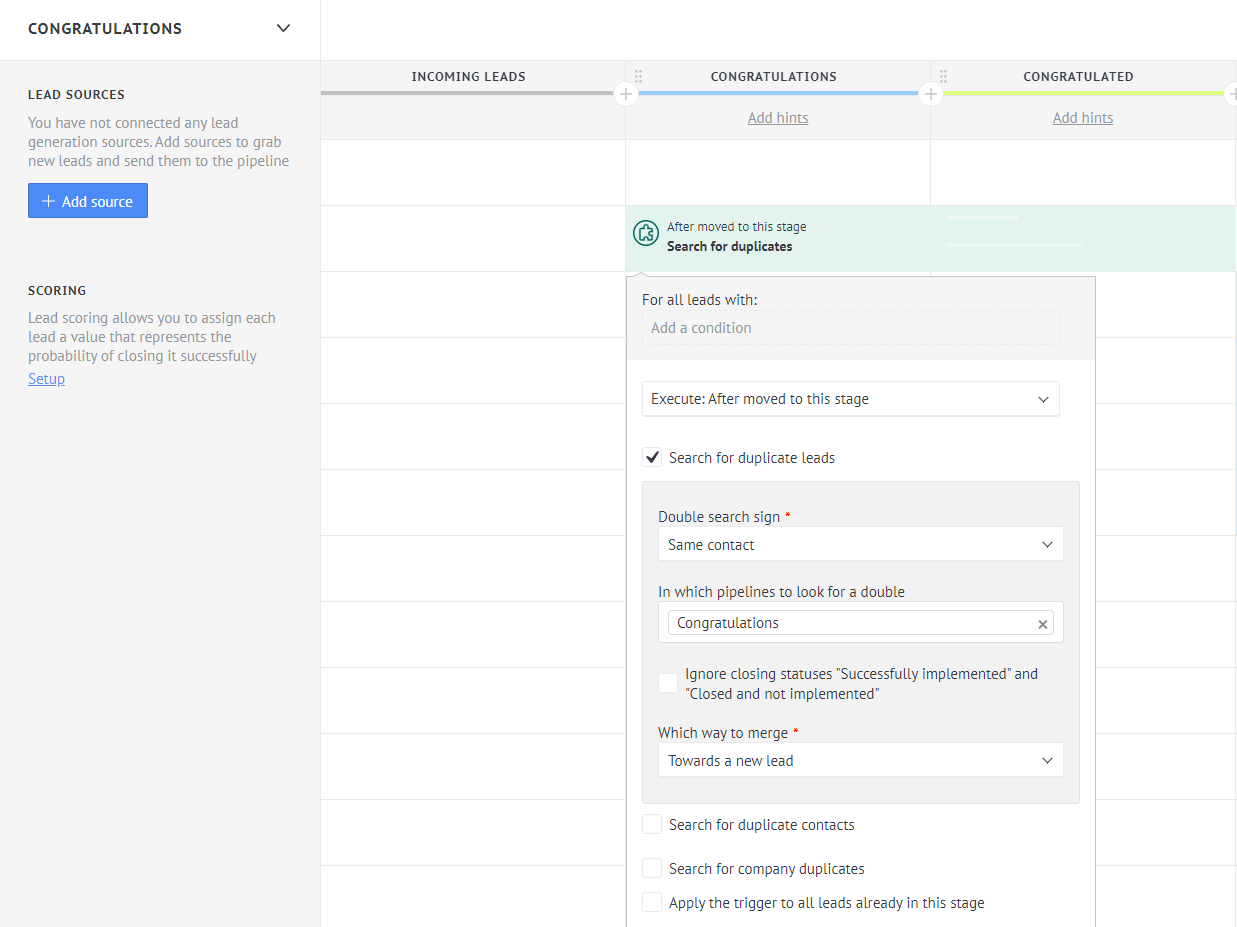The image size is (1237, 927).
Task: Click the Search for duplicates puzzle icon
Action: (x=645, y=233)
